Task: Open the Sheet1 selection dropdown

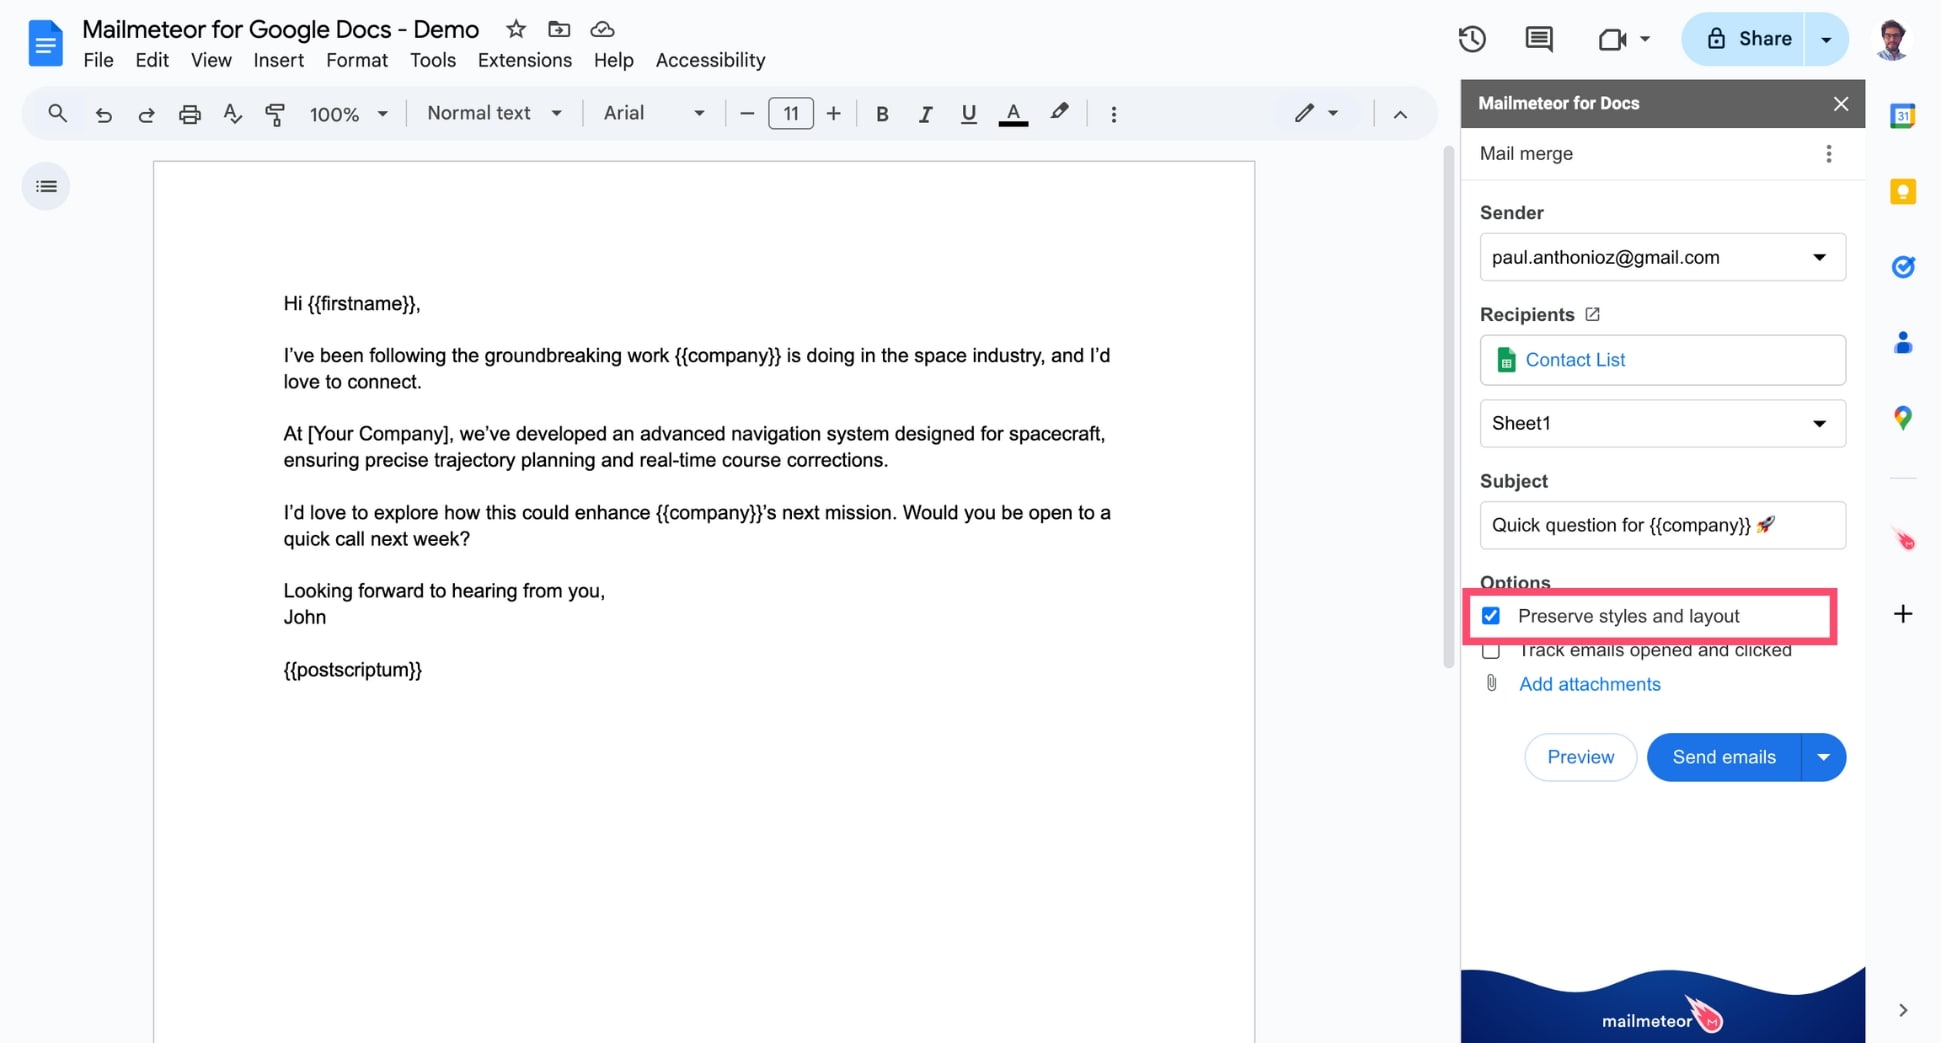Action: (1662, 423)
